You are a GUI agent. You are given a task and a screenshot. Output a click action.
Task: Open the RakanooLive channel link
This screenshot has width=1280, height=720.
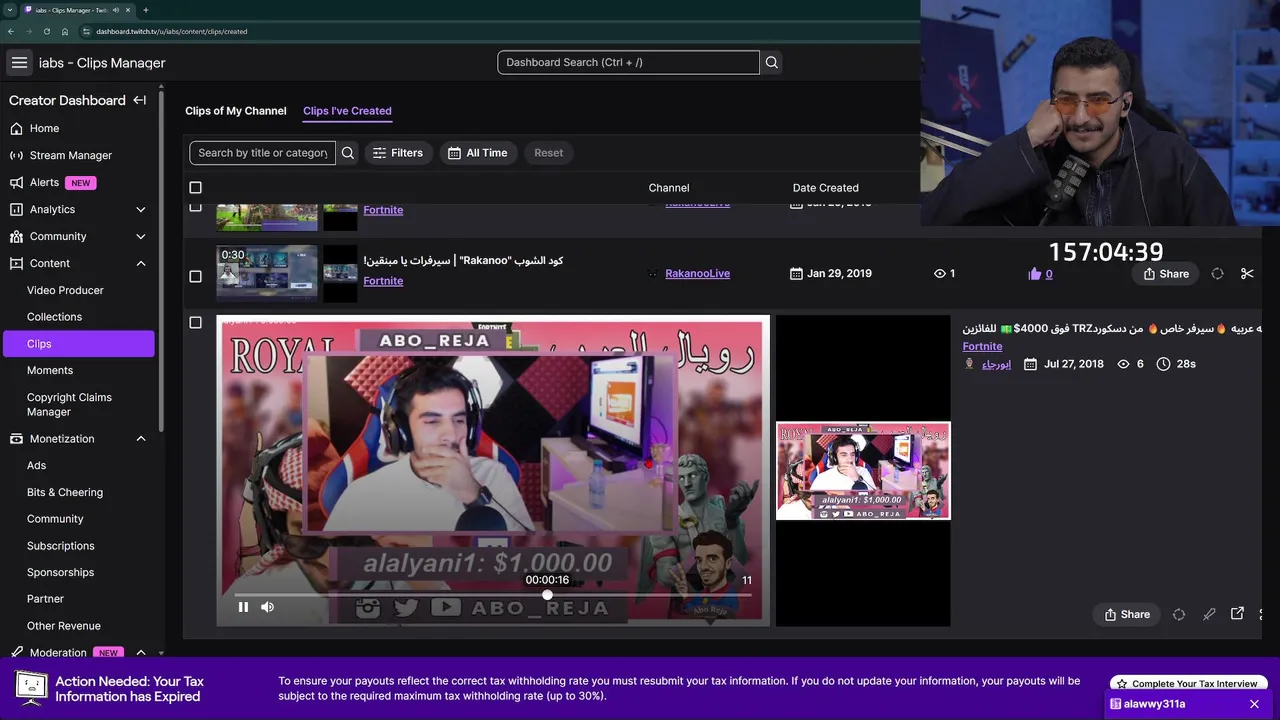[697, 273]
